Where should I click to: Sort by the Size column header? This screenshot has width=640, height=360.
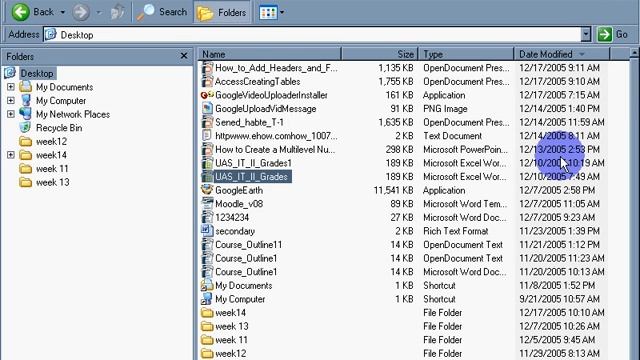coord(379,54)
